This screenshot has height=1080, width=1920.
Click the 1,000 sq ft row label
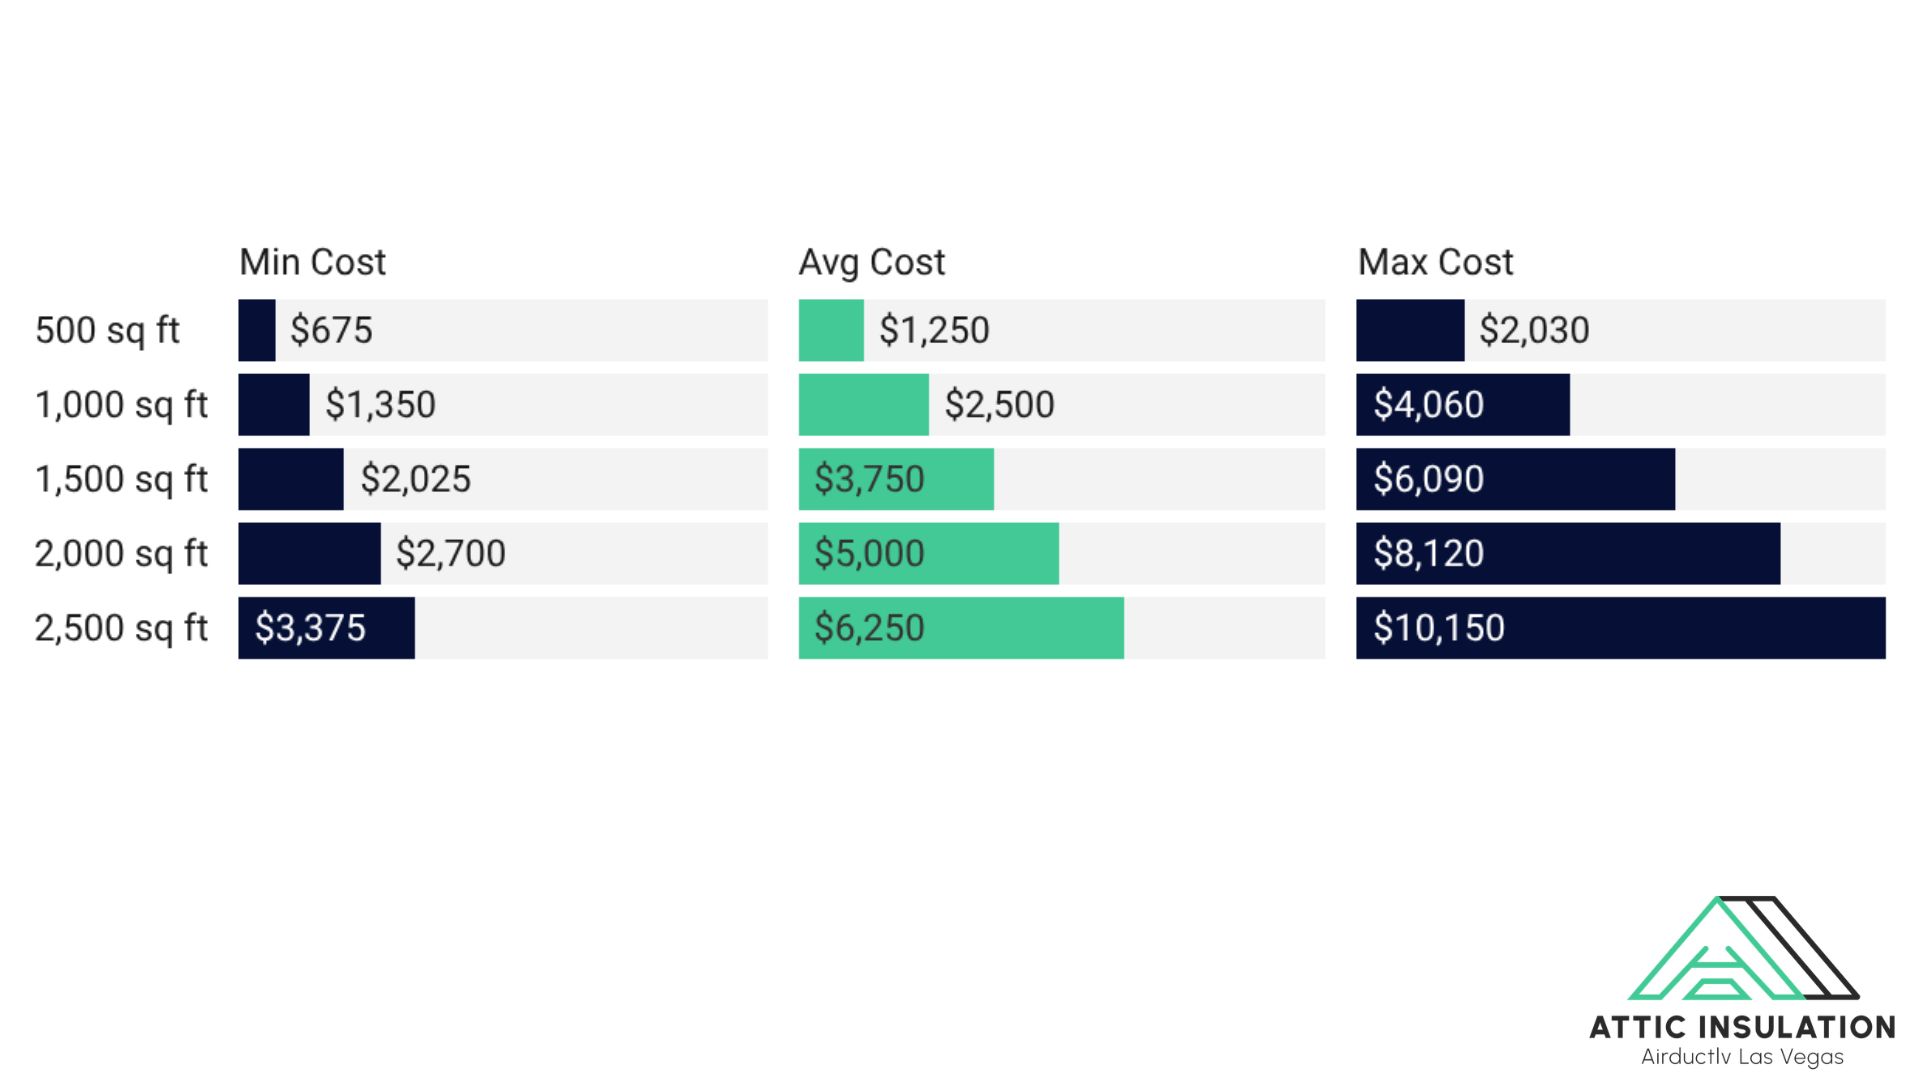coord(121,405)
